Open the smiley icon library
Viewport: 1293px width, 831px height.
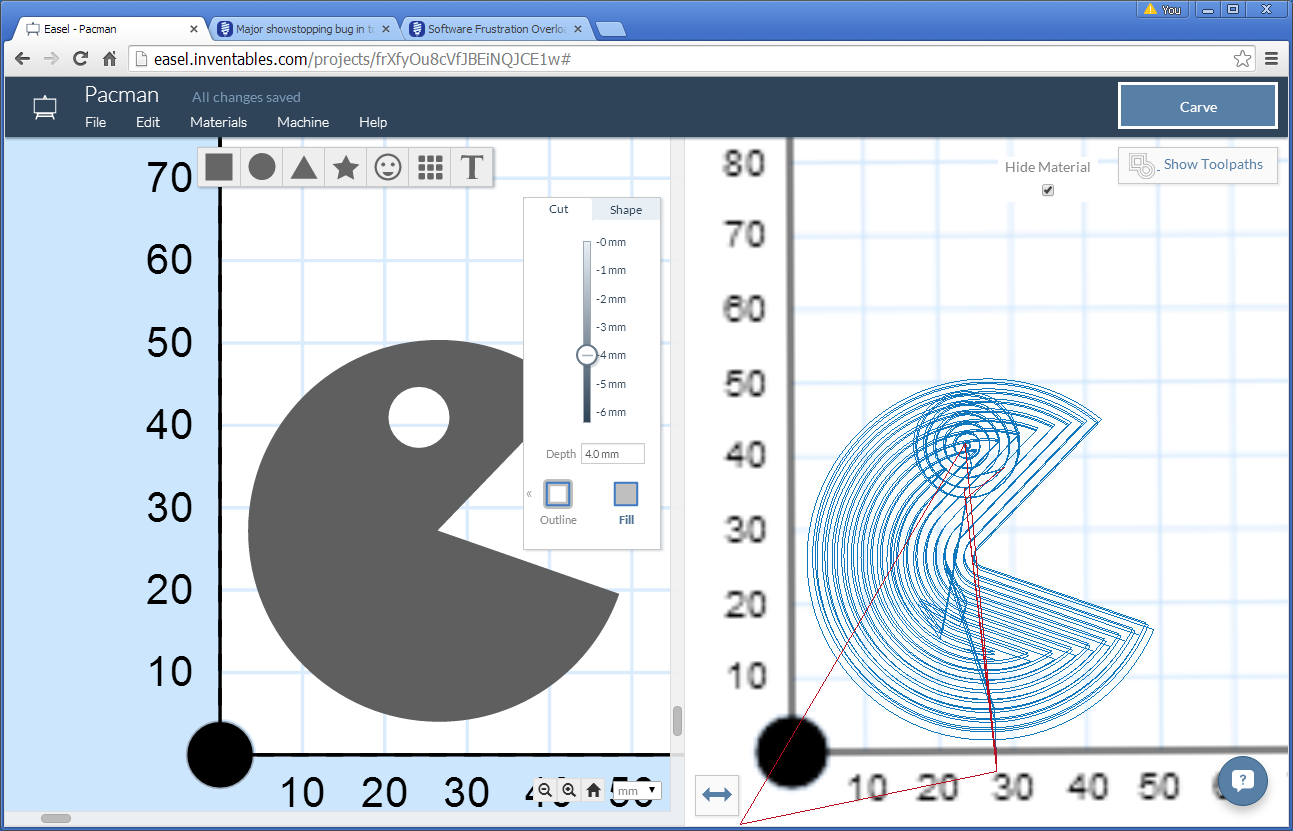pyautogui.click(x=388, y=167)
